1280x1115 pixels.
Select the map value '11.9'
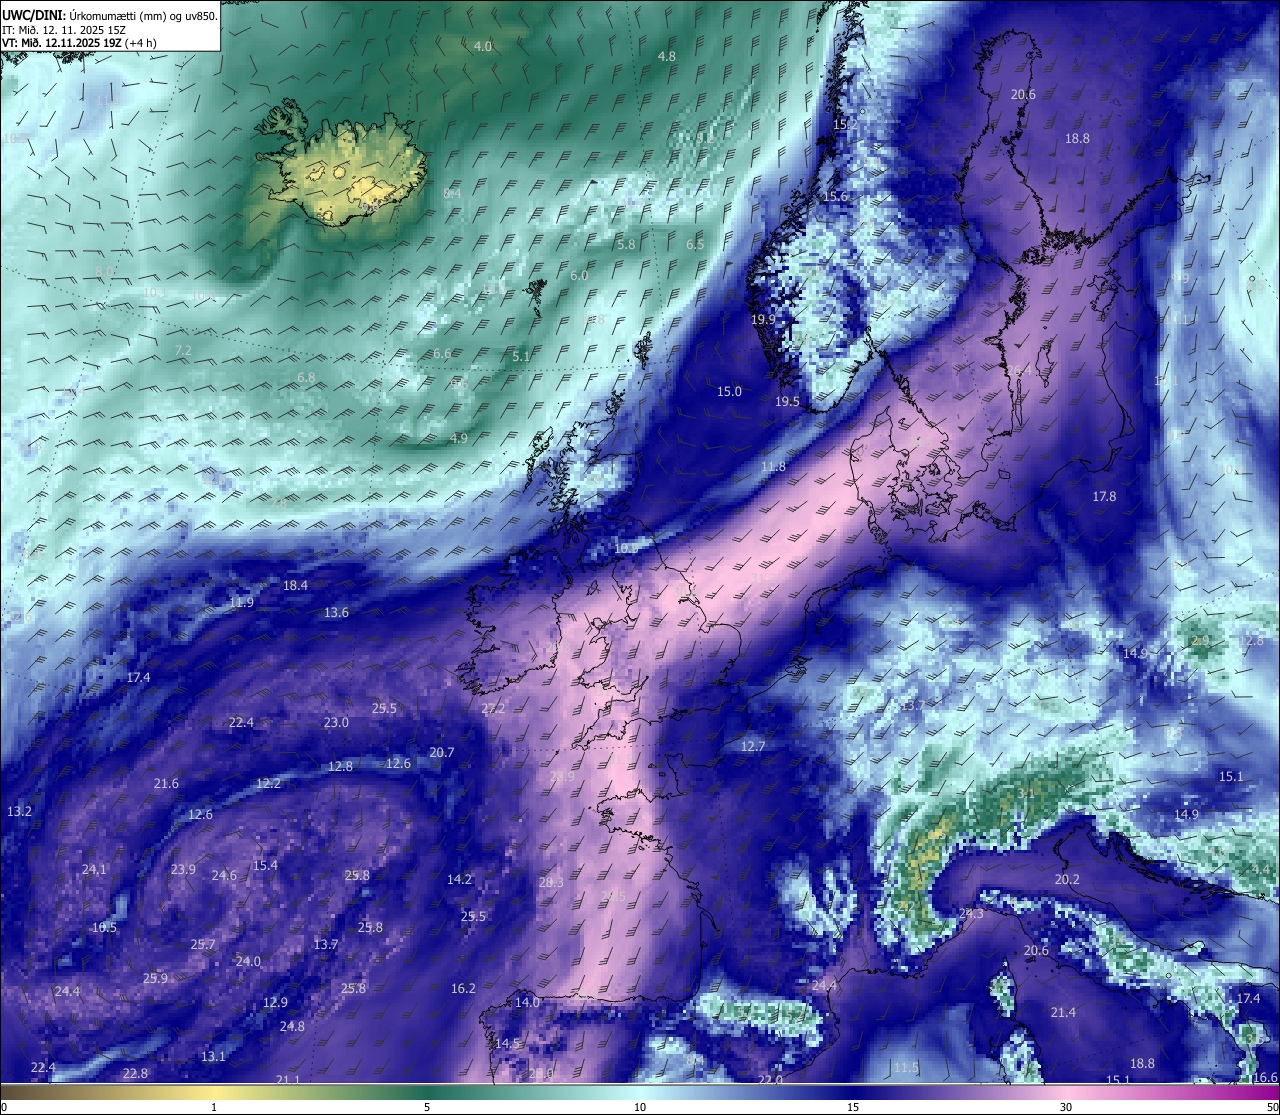point(241,603)
